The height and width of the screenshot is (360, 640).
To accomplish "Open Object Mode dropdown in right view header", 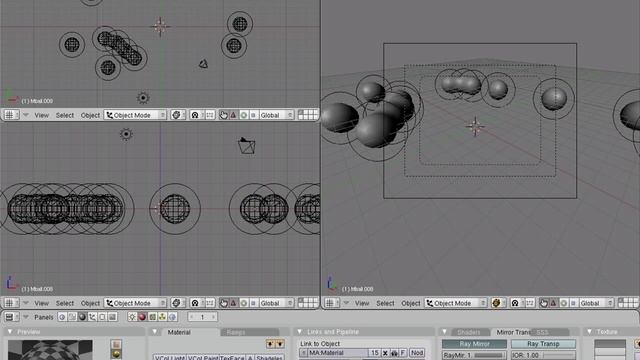I will (456, 303).
